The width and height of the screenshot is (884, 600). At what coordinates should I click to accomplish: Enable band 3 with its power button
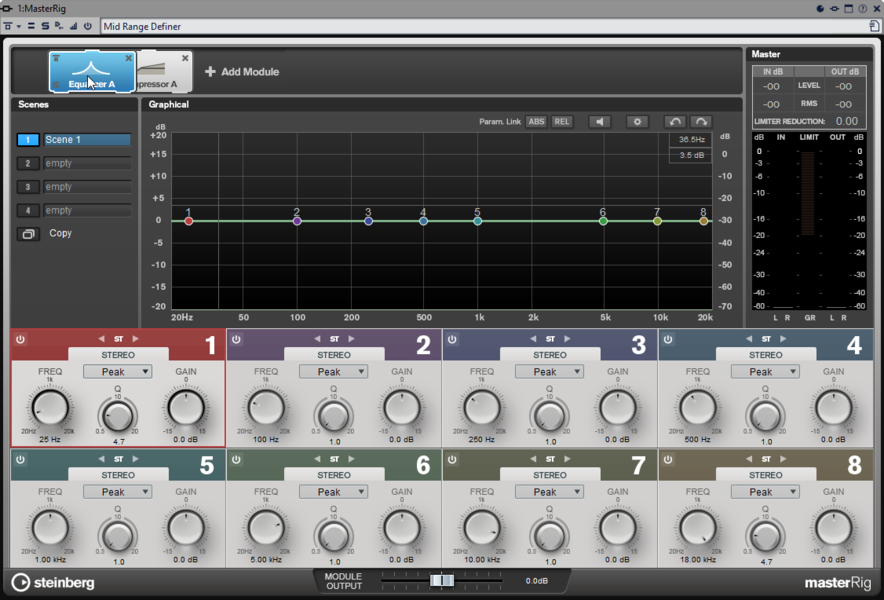[x=452, y=339]
